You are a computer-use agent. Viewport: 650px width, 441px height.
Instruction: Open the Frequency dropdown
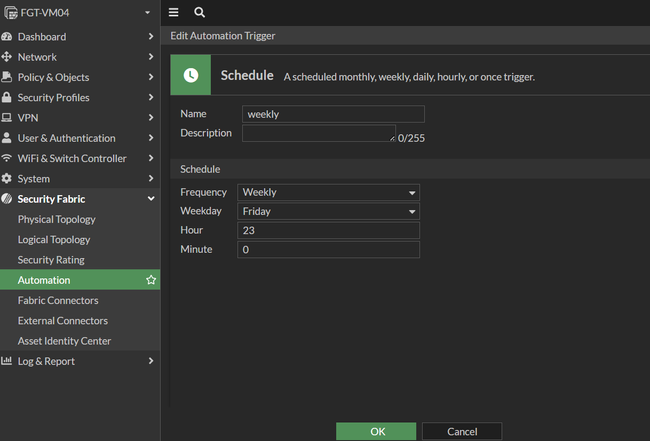(x=328, y=192)
